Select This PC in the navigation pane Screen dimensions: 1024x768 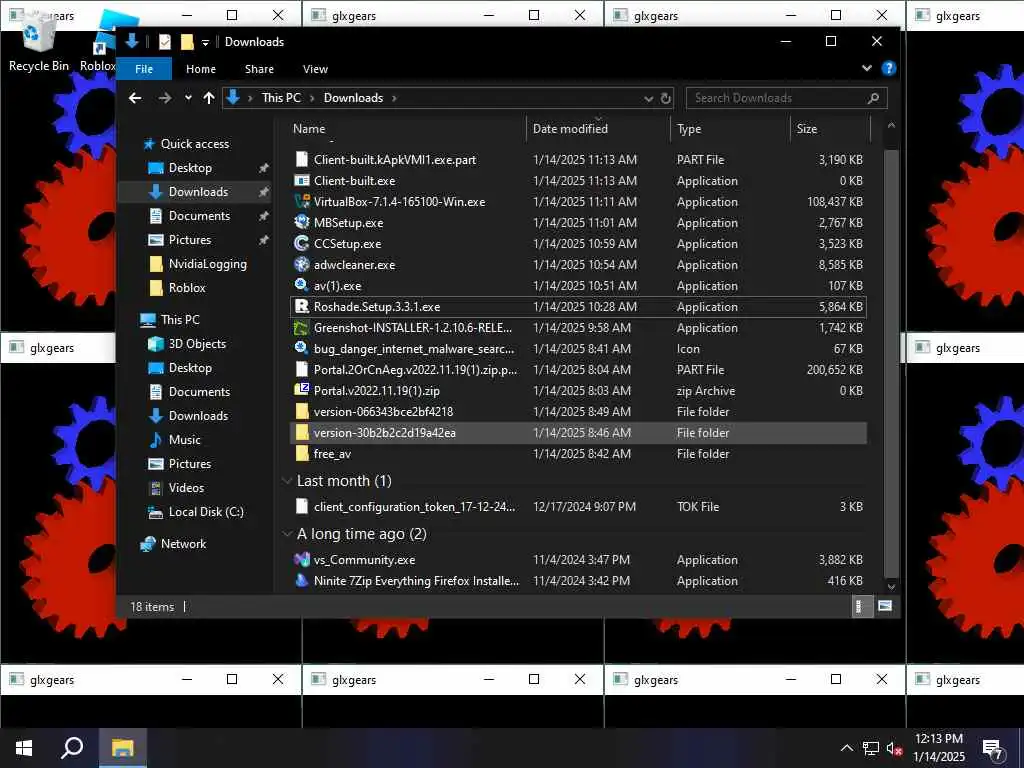[x=180, y=320]
